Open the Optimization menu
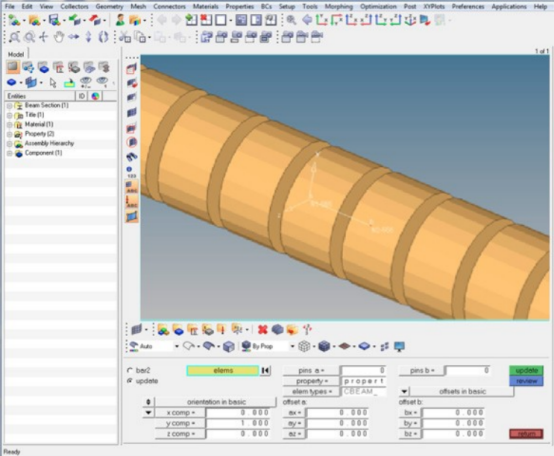554x456 pixels. (x=378, y=6)
